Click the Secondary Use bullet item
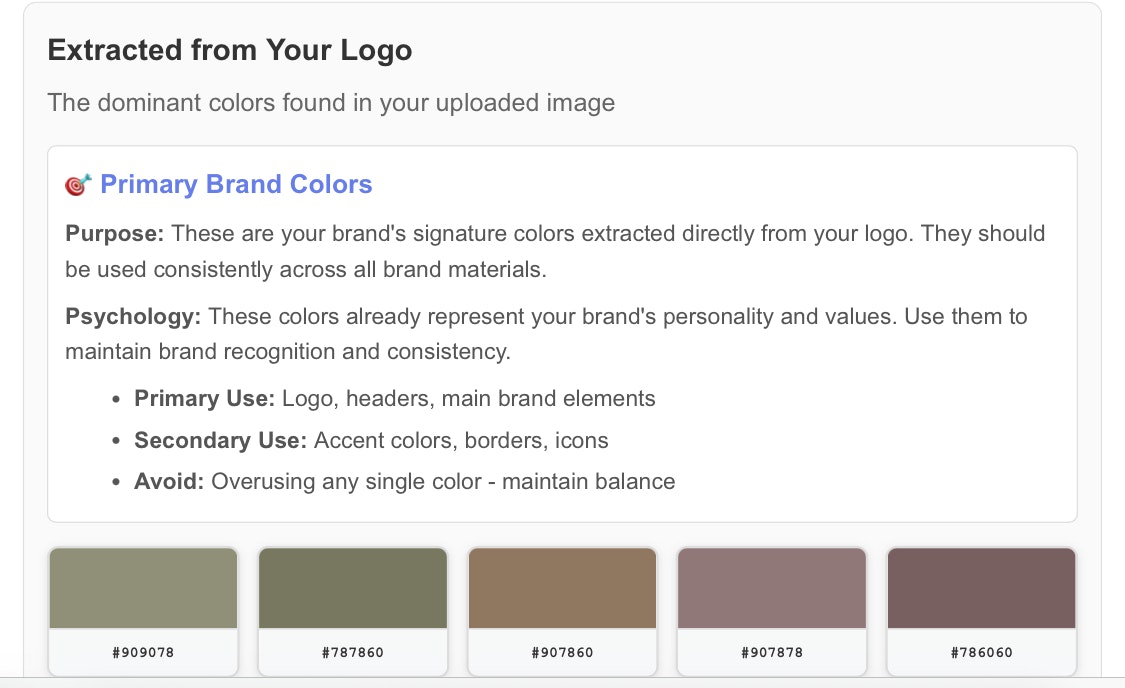Image resolution: width=1125 pixels, height=688 pixels. tap(371, 440)
